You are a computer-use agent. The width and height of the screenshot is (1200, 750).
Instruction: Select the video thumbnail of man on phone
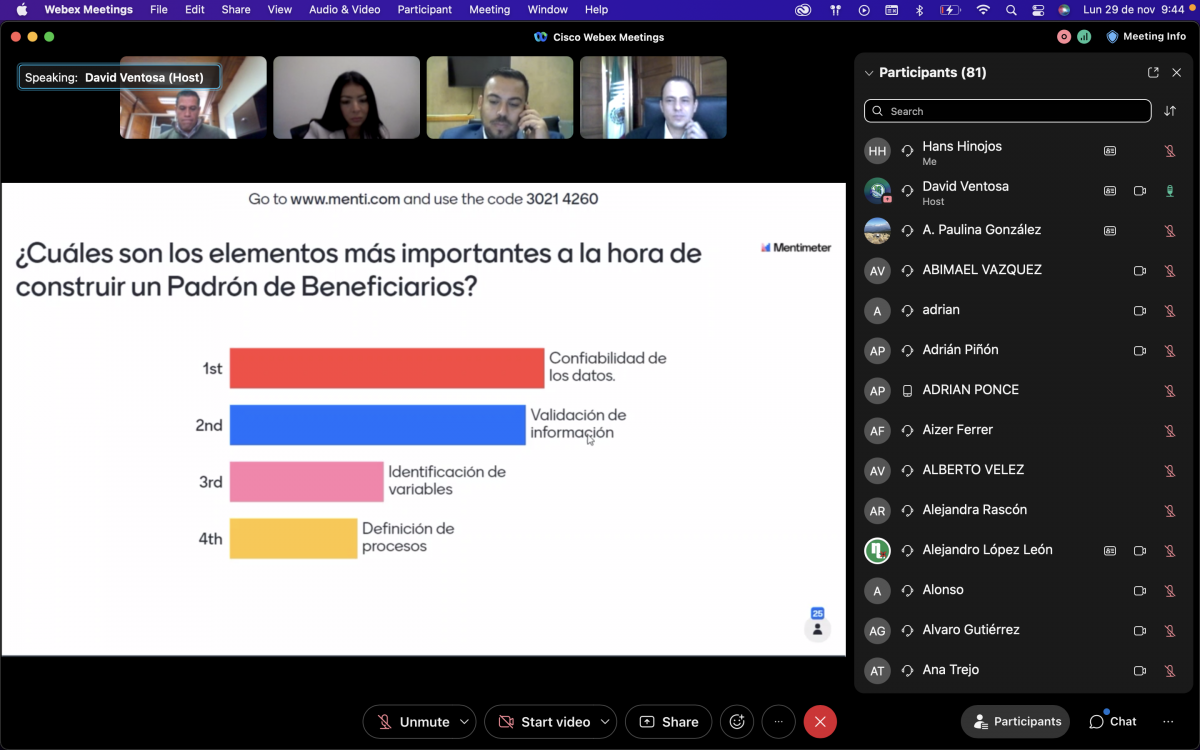click(x=500, y=97)
